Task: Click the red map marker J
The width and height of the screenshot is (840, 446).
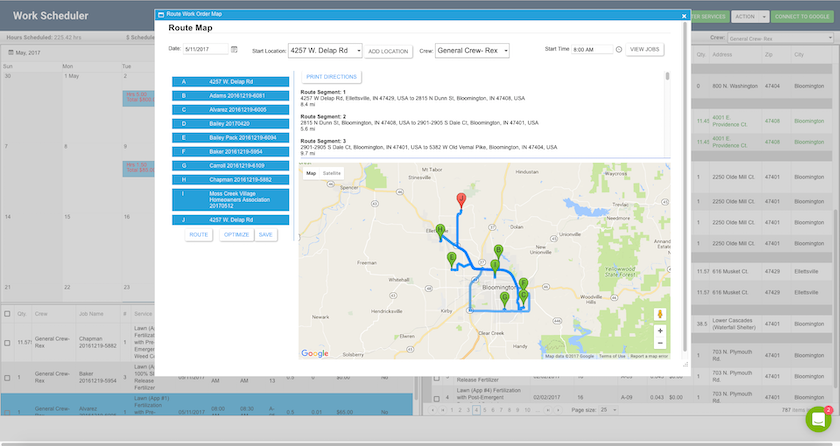Action: (x=460, y=199)
